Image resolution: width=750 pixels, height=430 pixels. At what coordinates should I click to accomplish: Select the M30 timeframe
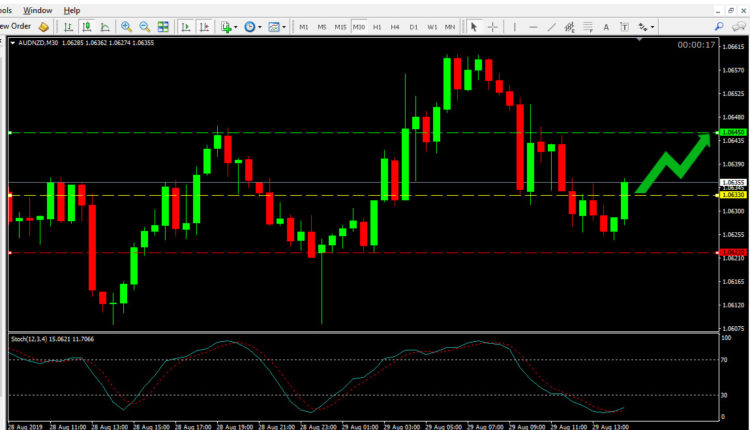[359, 27]
